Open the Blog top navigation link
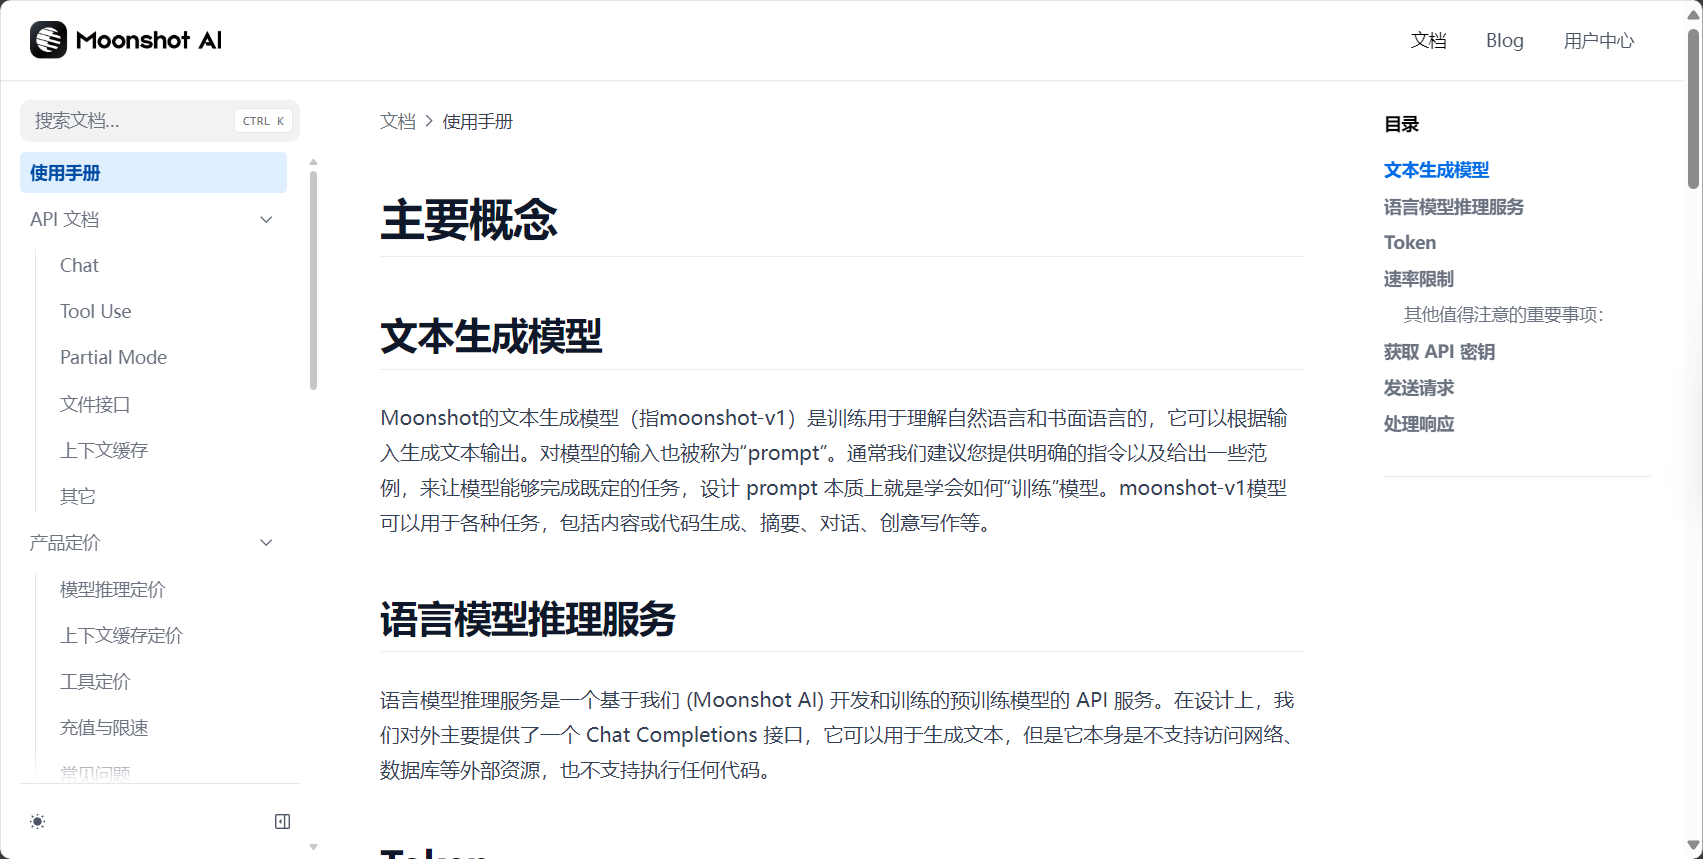The width and height of the screenshot is (1703, 859). 1505,41
